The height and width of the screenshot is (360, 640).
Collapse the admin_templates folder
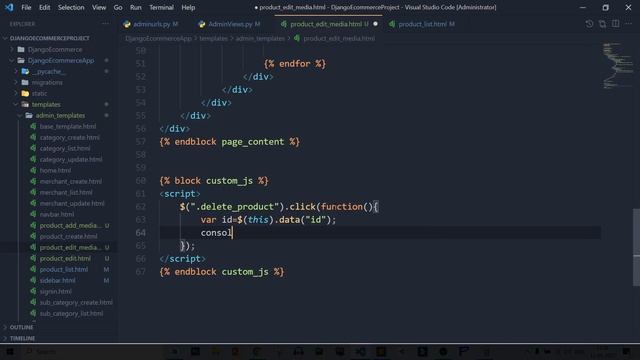60,116
